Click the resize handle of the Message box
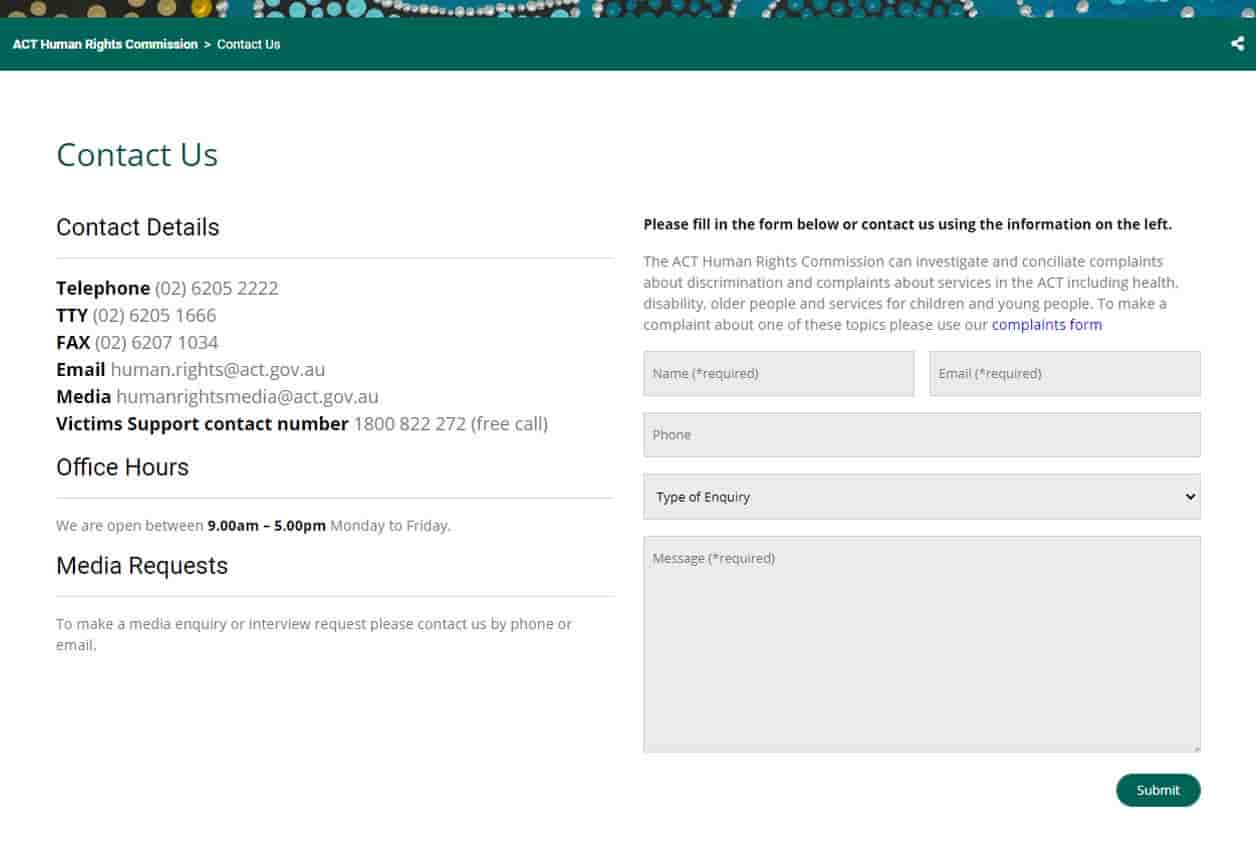 pos(1195,747)
